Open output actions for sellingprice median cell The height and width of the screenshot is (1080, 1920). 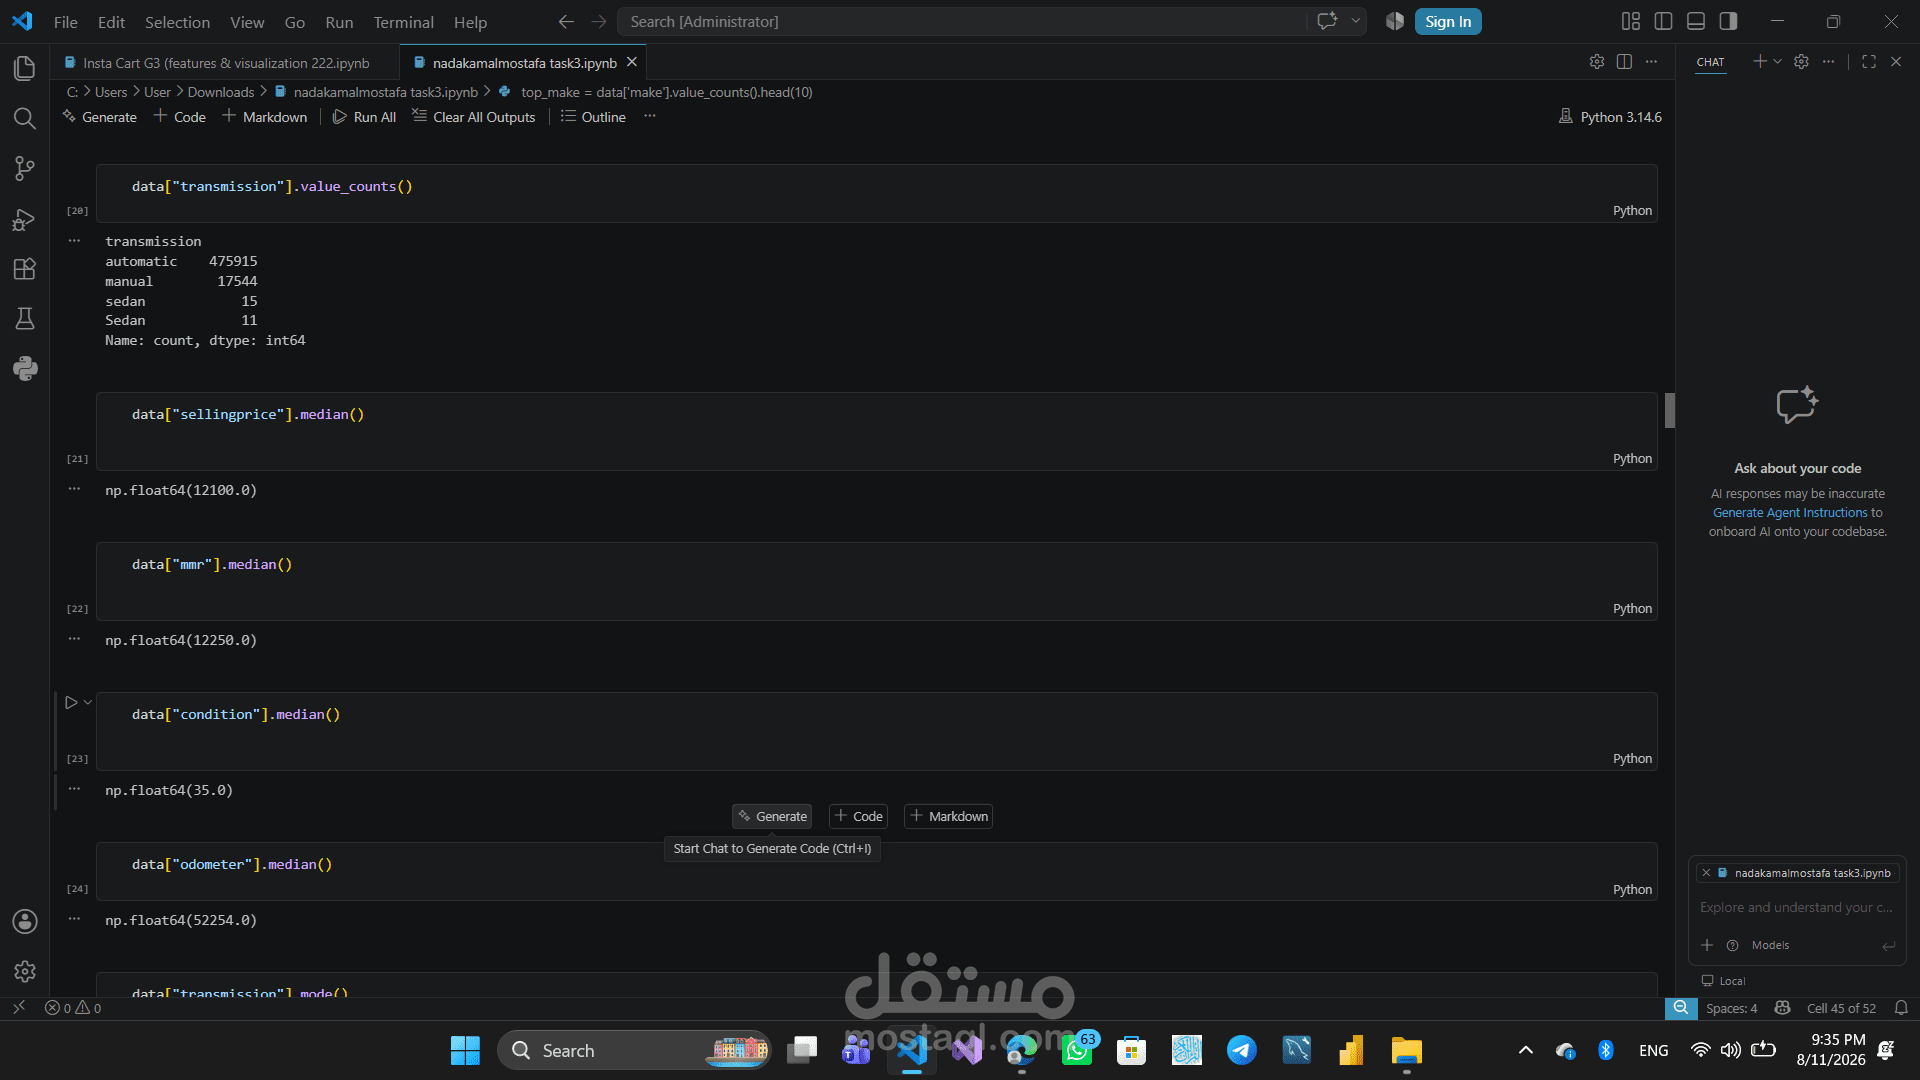(74, 489)
